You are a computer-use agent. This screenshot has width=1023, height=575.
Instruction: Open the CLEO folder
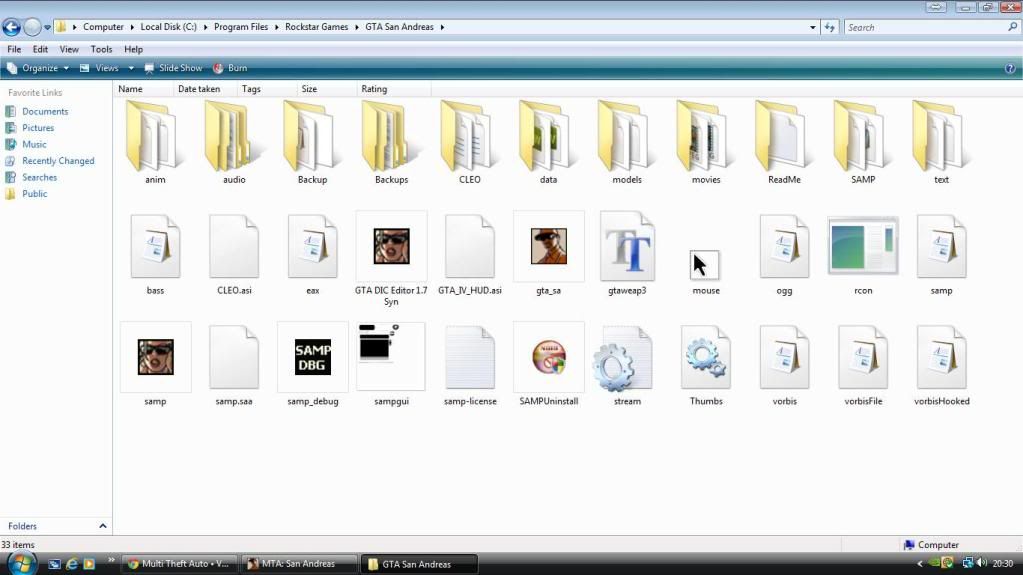point(470,142)
